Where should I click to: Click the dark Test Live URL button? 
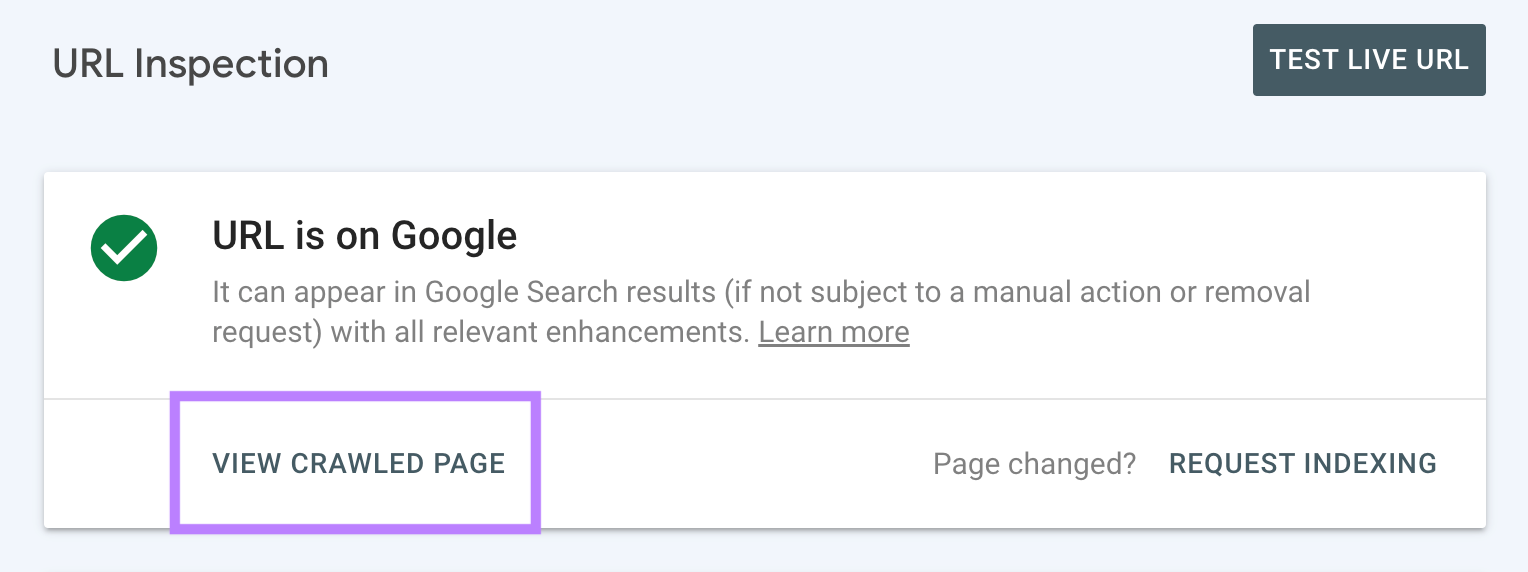tap(1368, 60)
